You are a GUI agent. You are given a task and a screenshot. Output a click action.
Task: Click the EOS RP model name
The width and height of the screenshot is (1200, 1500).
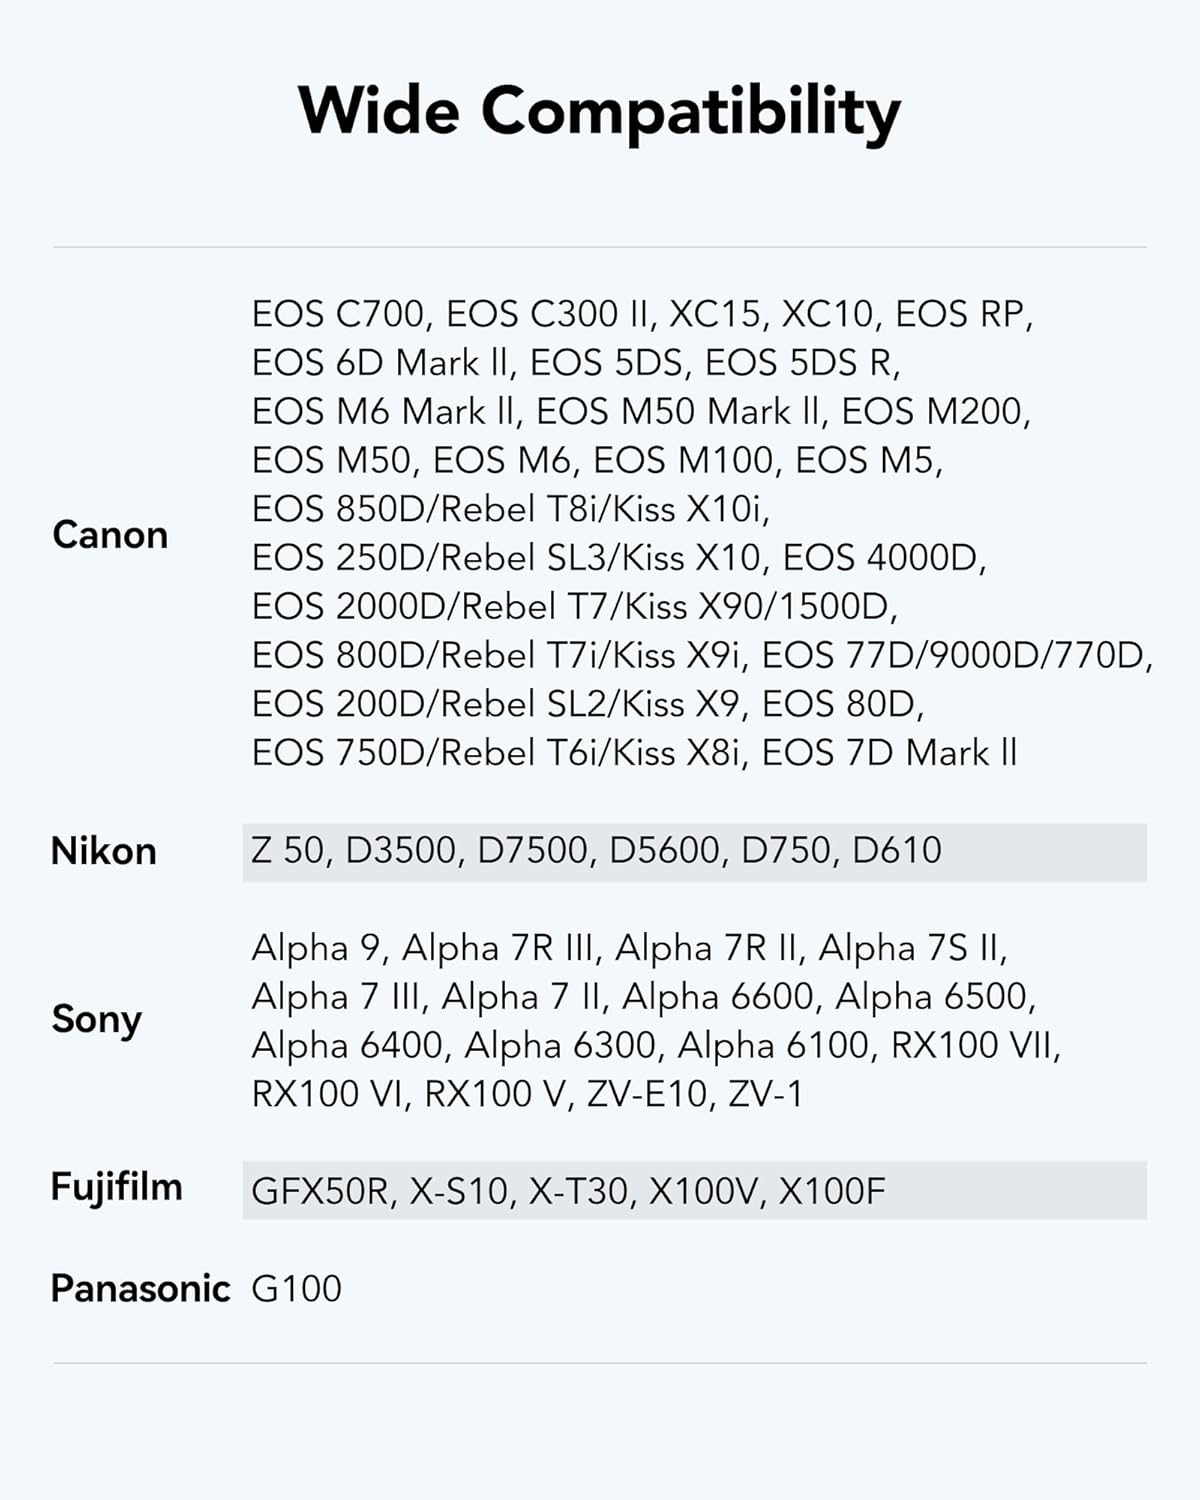pos(960,314)
